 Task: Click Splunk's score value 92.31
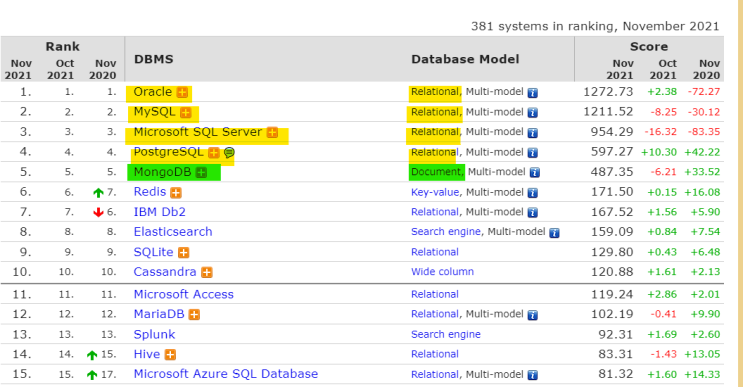tap(616, 334)
